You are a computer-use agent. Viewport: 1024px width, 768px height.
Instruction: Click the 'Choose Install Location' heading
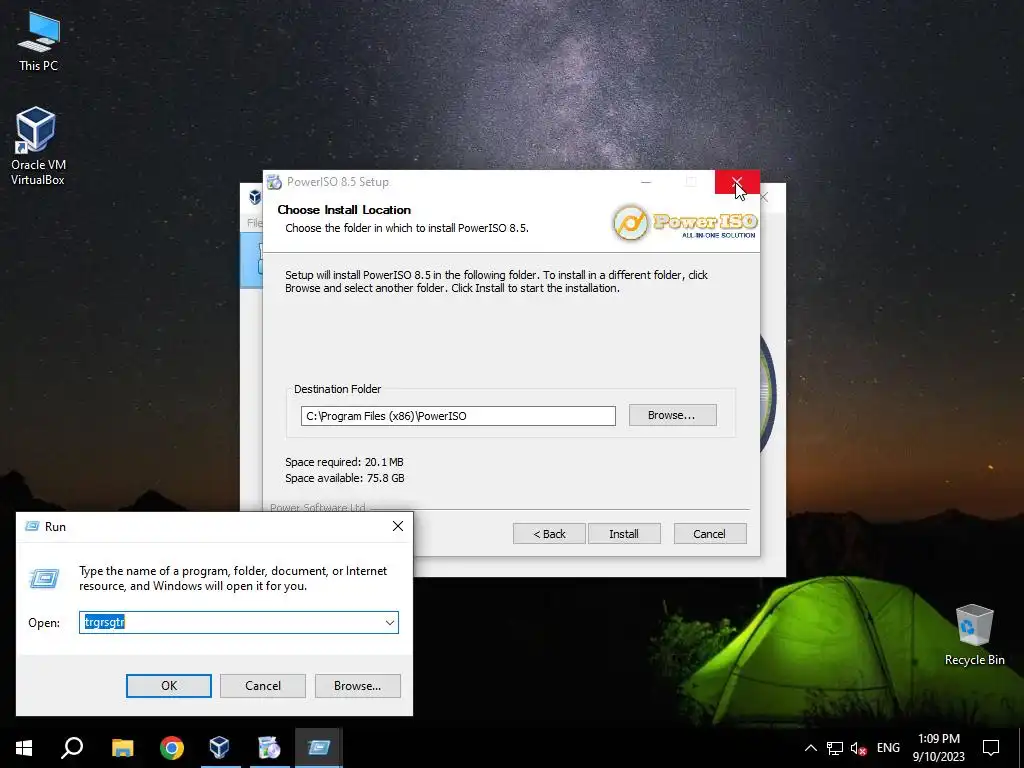344,210
